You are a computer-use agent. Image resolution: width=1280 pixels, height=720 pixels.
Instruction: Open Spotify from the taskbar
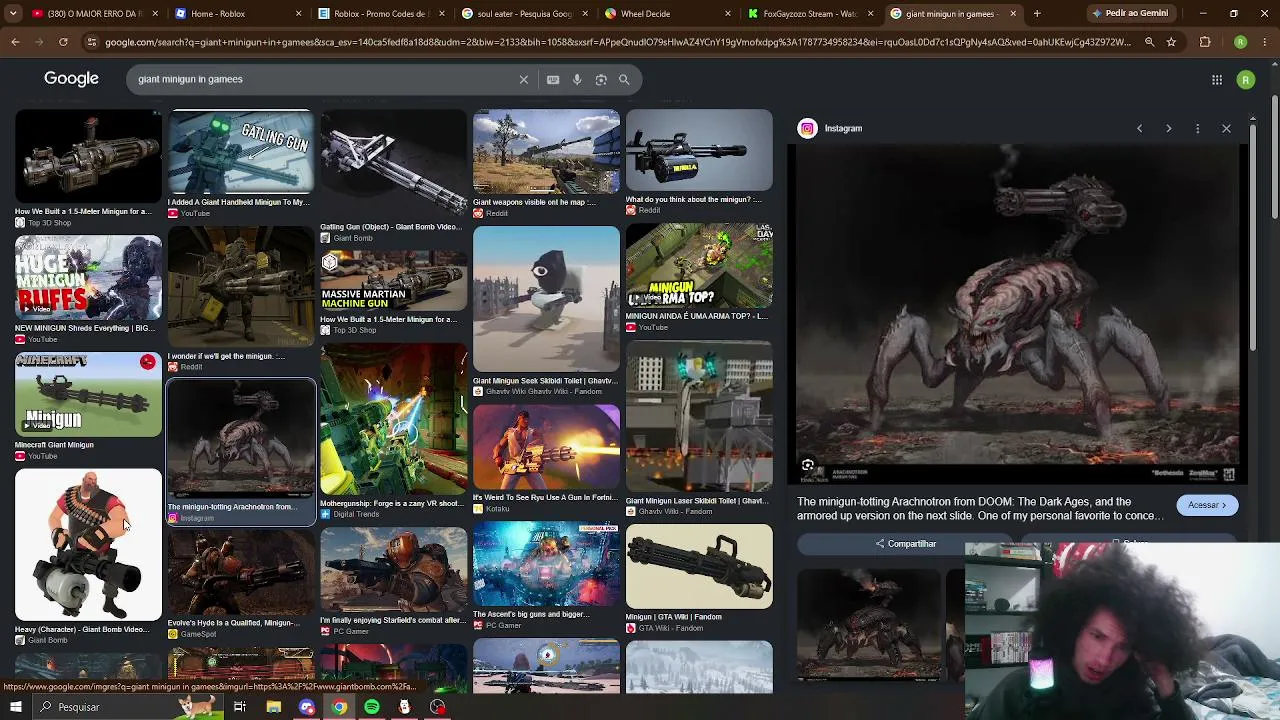pyautogui.click(x=372, y=707)
